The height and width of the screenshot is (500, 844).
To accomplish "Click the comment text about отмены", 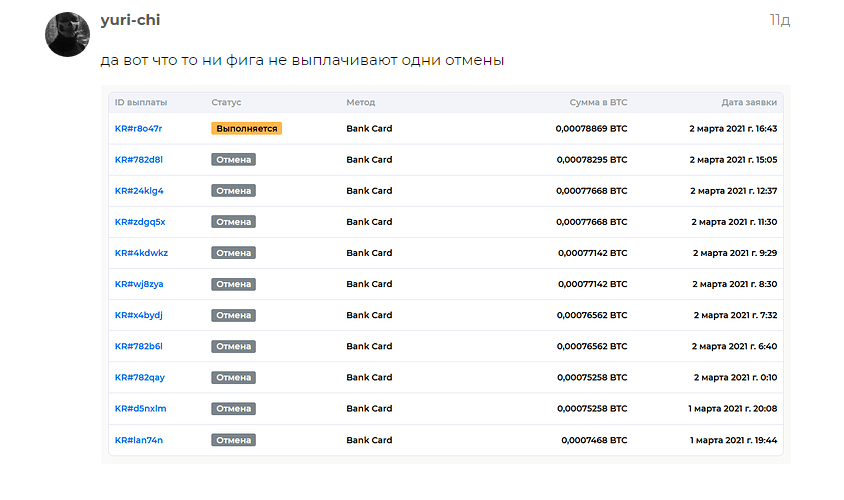I will (x=302, y=60).
